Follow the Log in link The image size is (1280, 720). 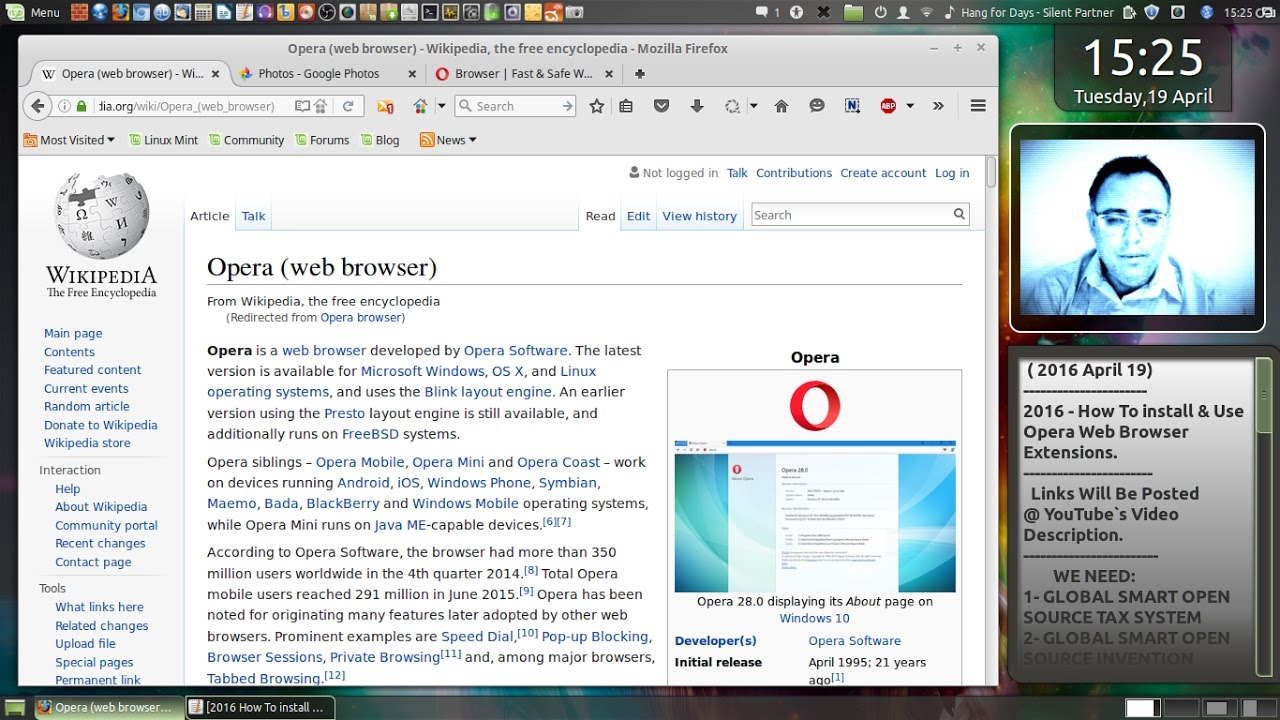[952, 173]
